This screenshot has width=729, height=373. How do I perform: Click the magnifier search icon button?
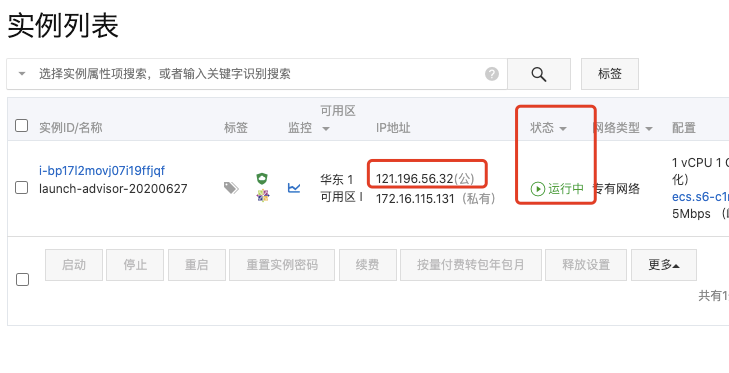point(538,74)
